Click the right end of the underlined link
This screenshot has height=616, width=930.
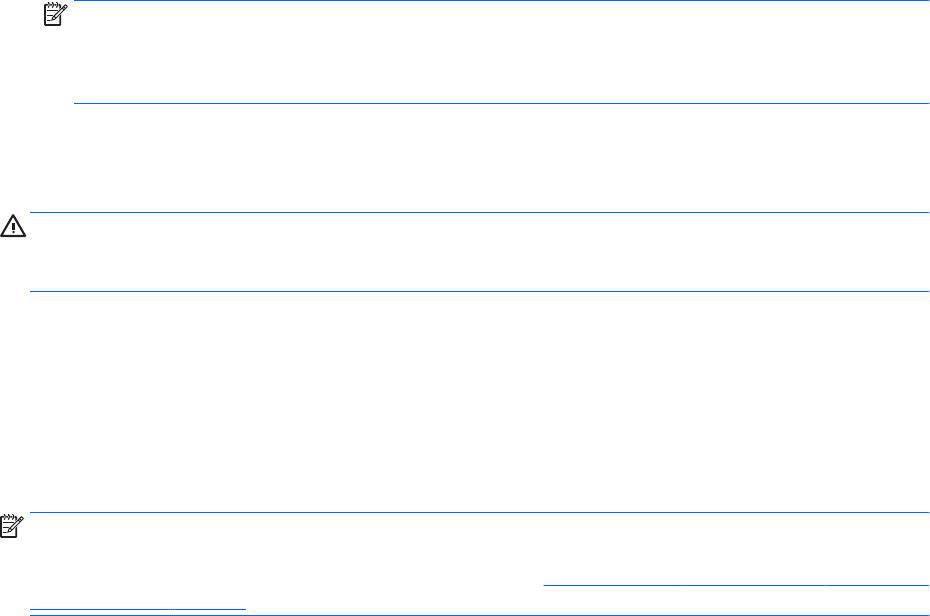click(925, 585)
